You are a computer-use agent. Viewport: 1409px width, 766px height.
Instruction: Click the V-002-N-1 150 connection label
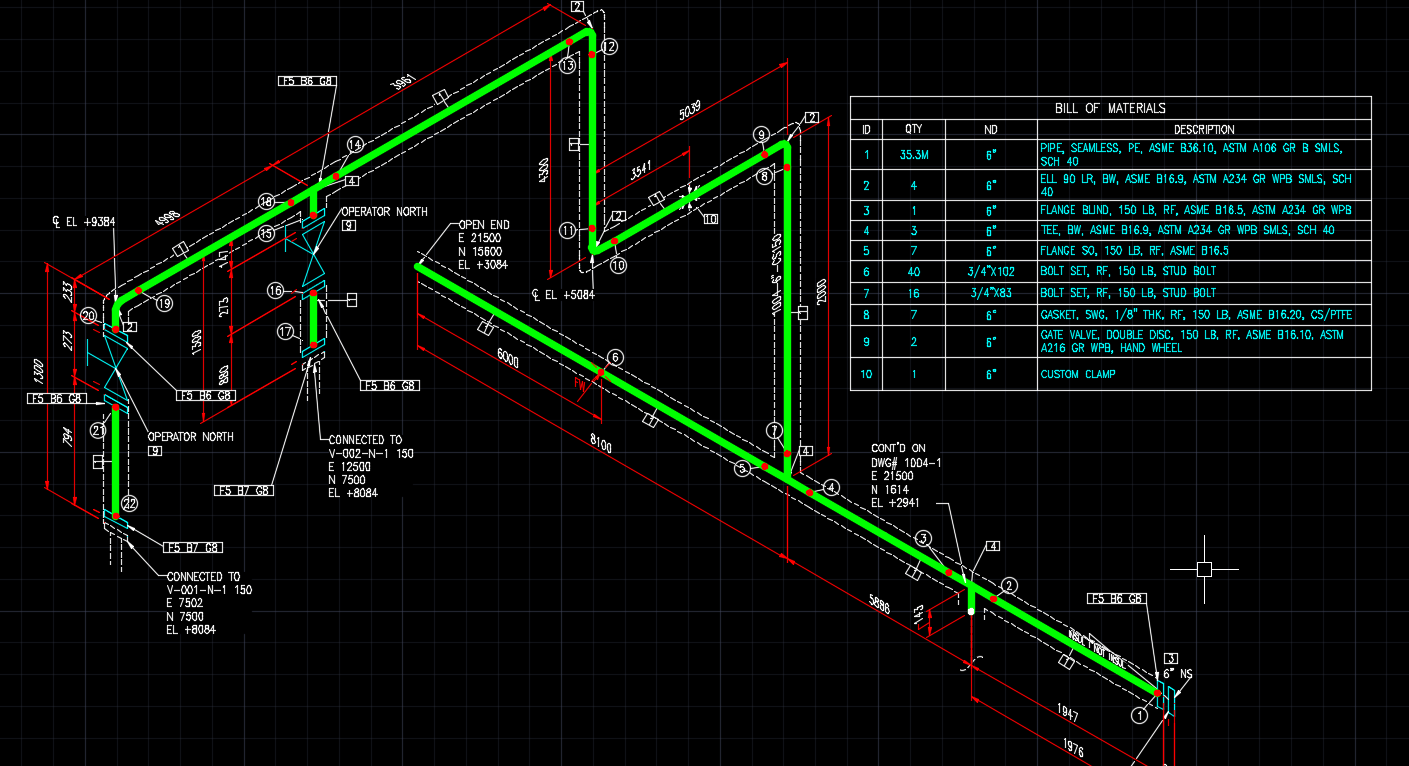[x=371, y=453]
